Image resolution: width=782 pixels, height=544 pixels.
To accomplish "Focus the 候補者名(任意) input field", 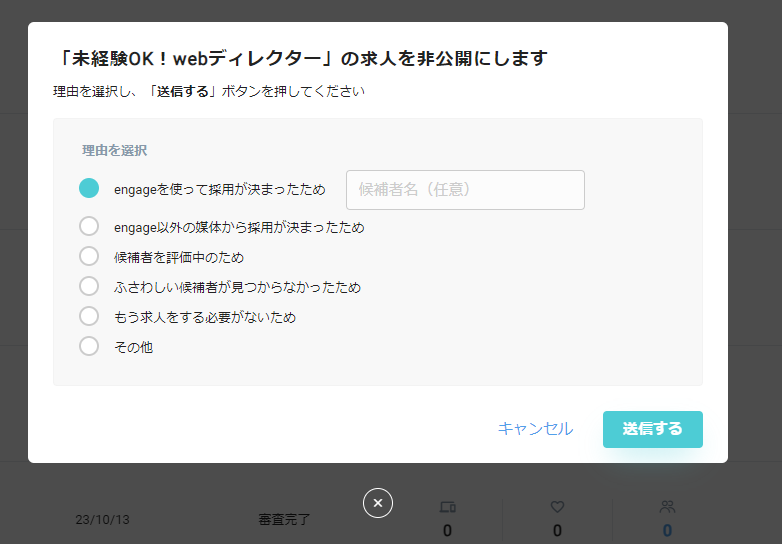I will [x=465, y=190].
